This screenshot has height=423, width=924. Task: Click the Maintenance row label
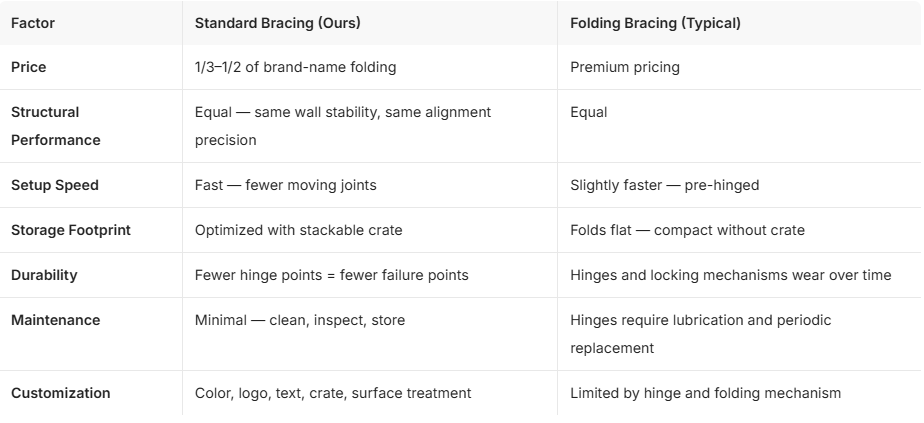tap(55, 320)
